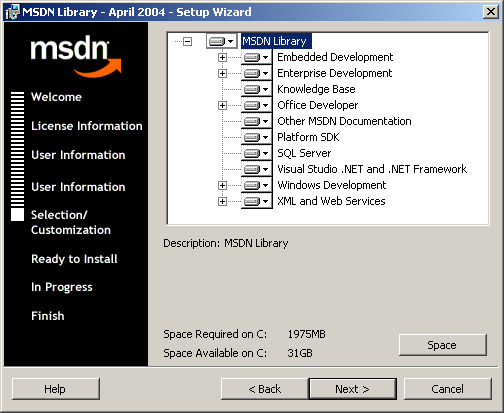Go back with the Back button

point(265,389)
